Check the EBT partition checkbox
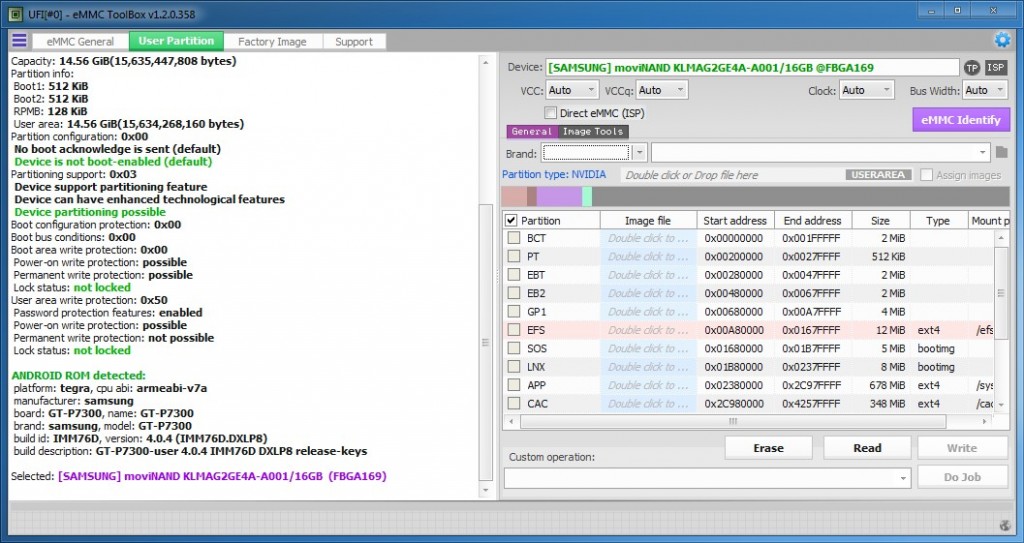 [514, 274]
